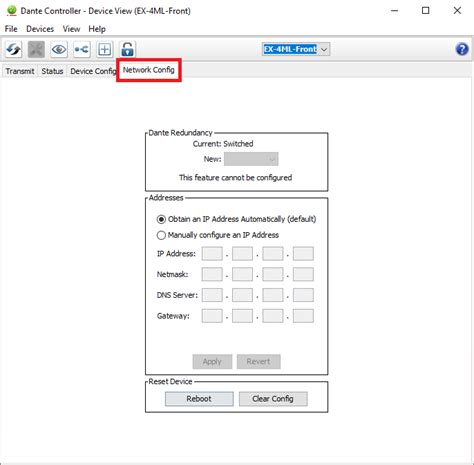Open the File menu
Screen dimensions: 474x465
click(11, 29)
